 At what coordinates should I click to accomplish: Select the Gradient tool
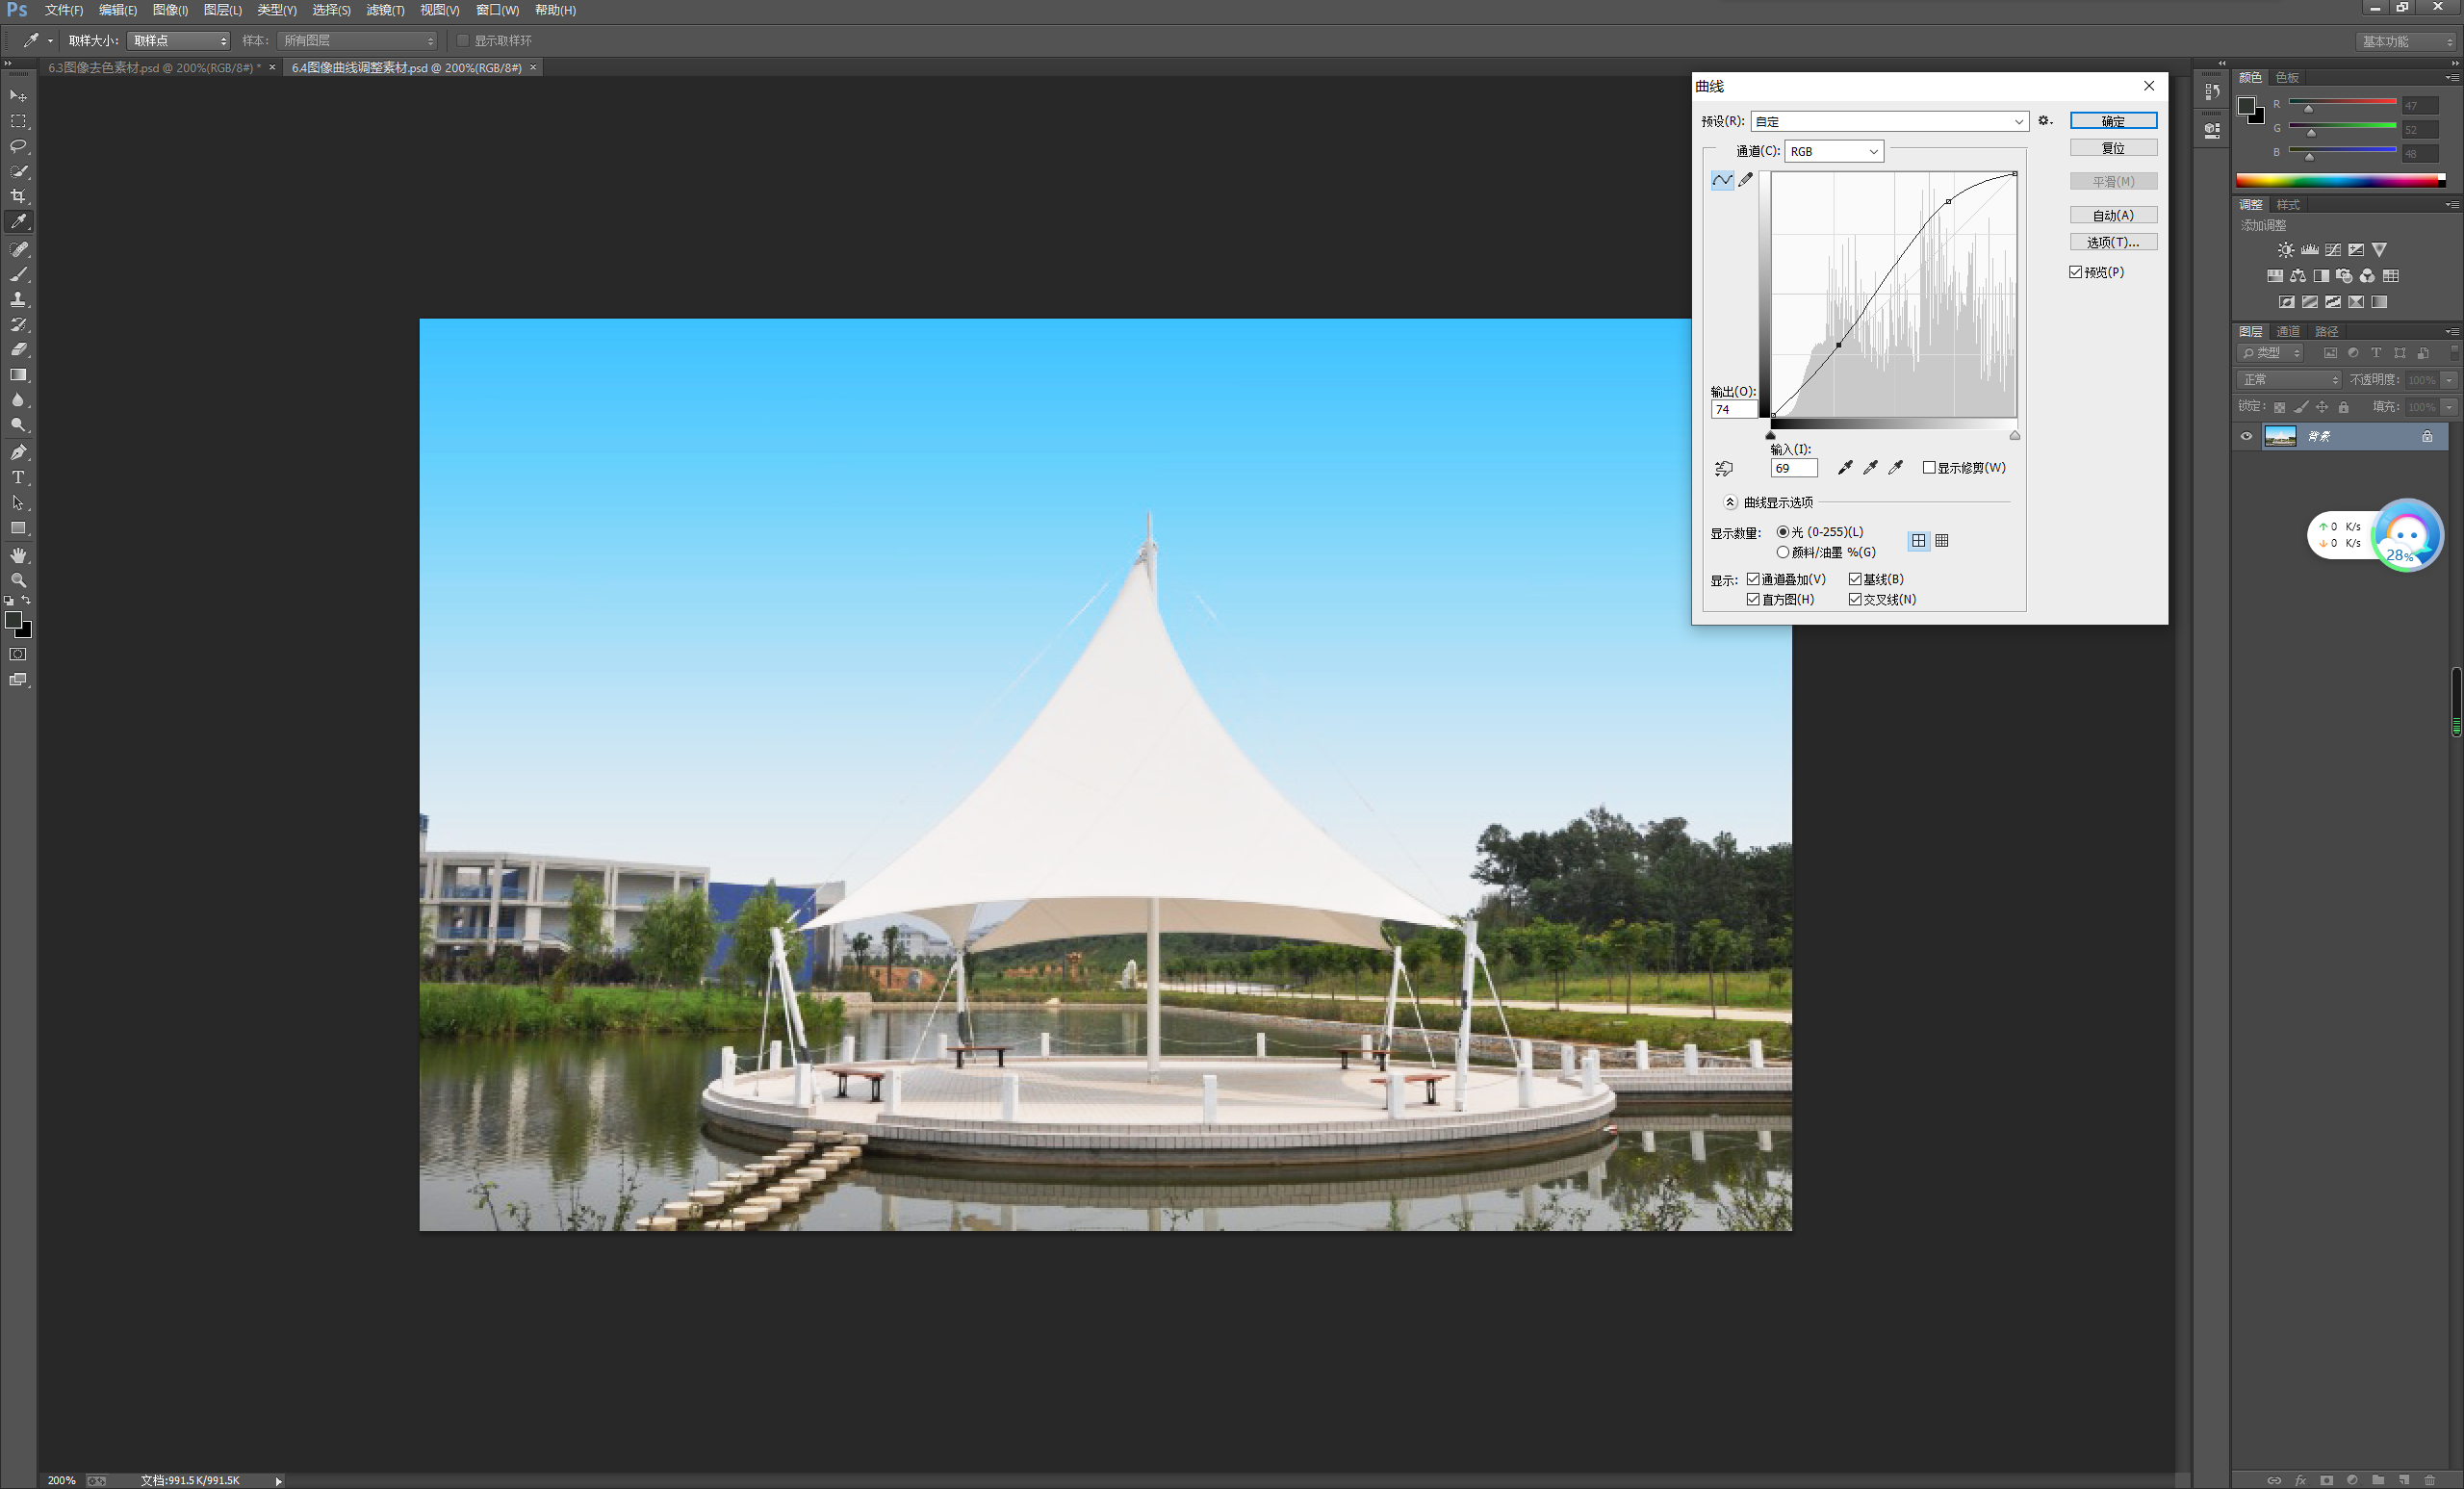click(18, 375)
